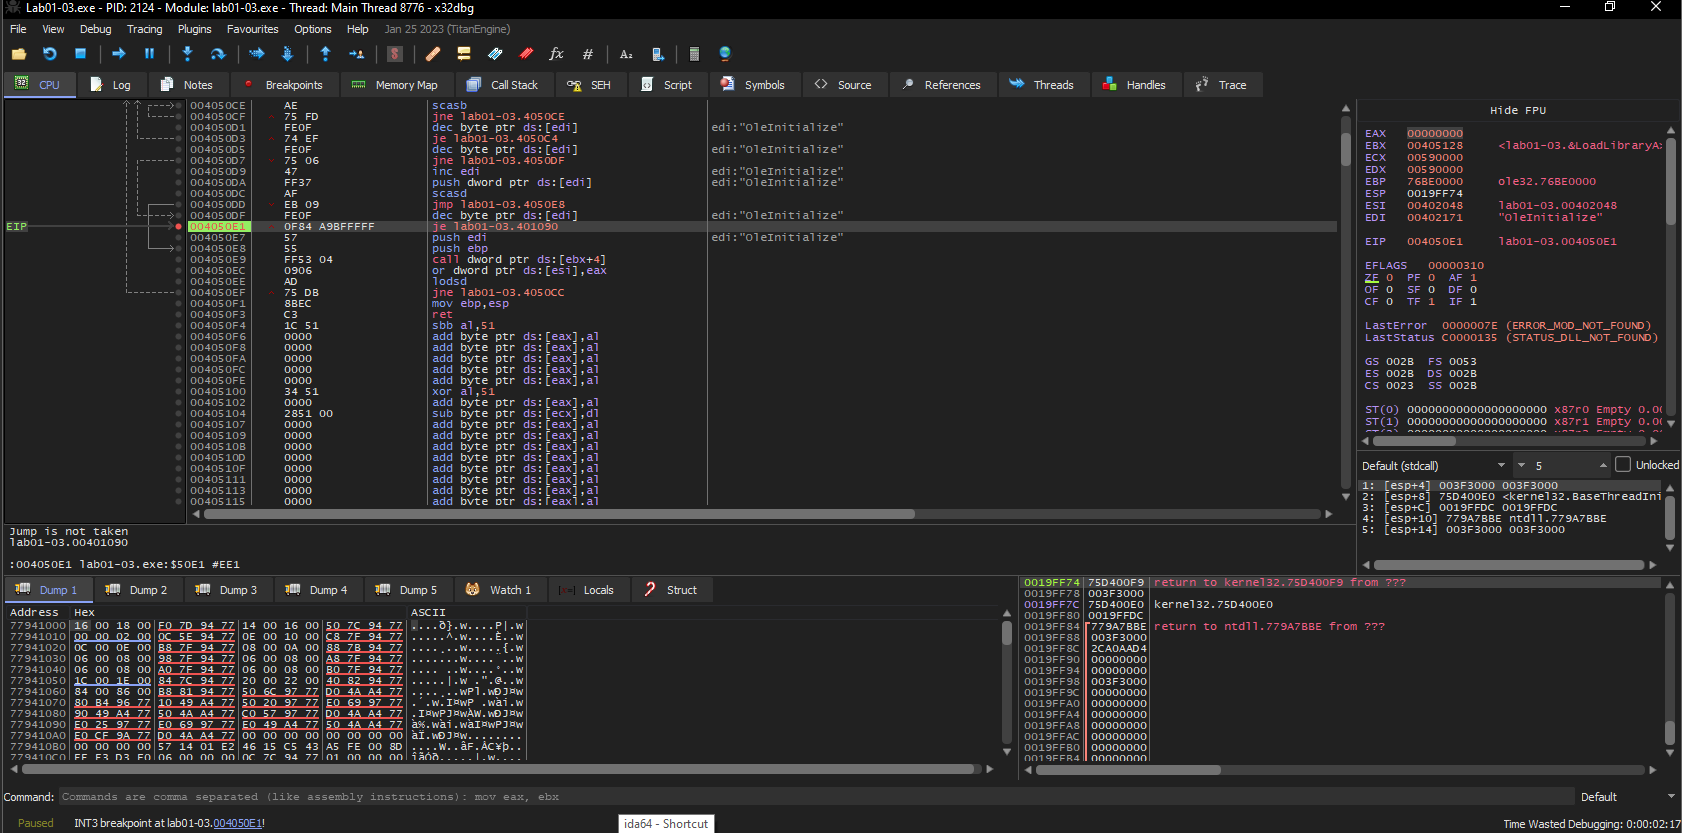The image size is (1682, 833).
Task: Open the Calculator icon
Action: pyautogui.click(x=694, y=54)
